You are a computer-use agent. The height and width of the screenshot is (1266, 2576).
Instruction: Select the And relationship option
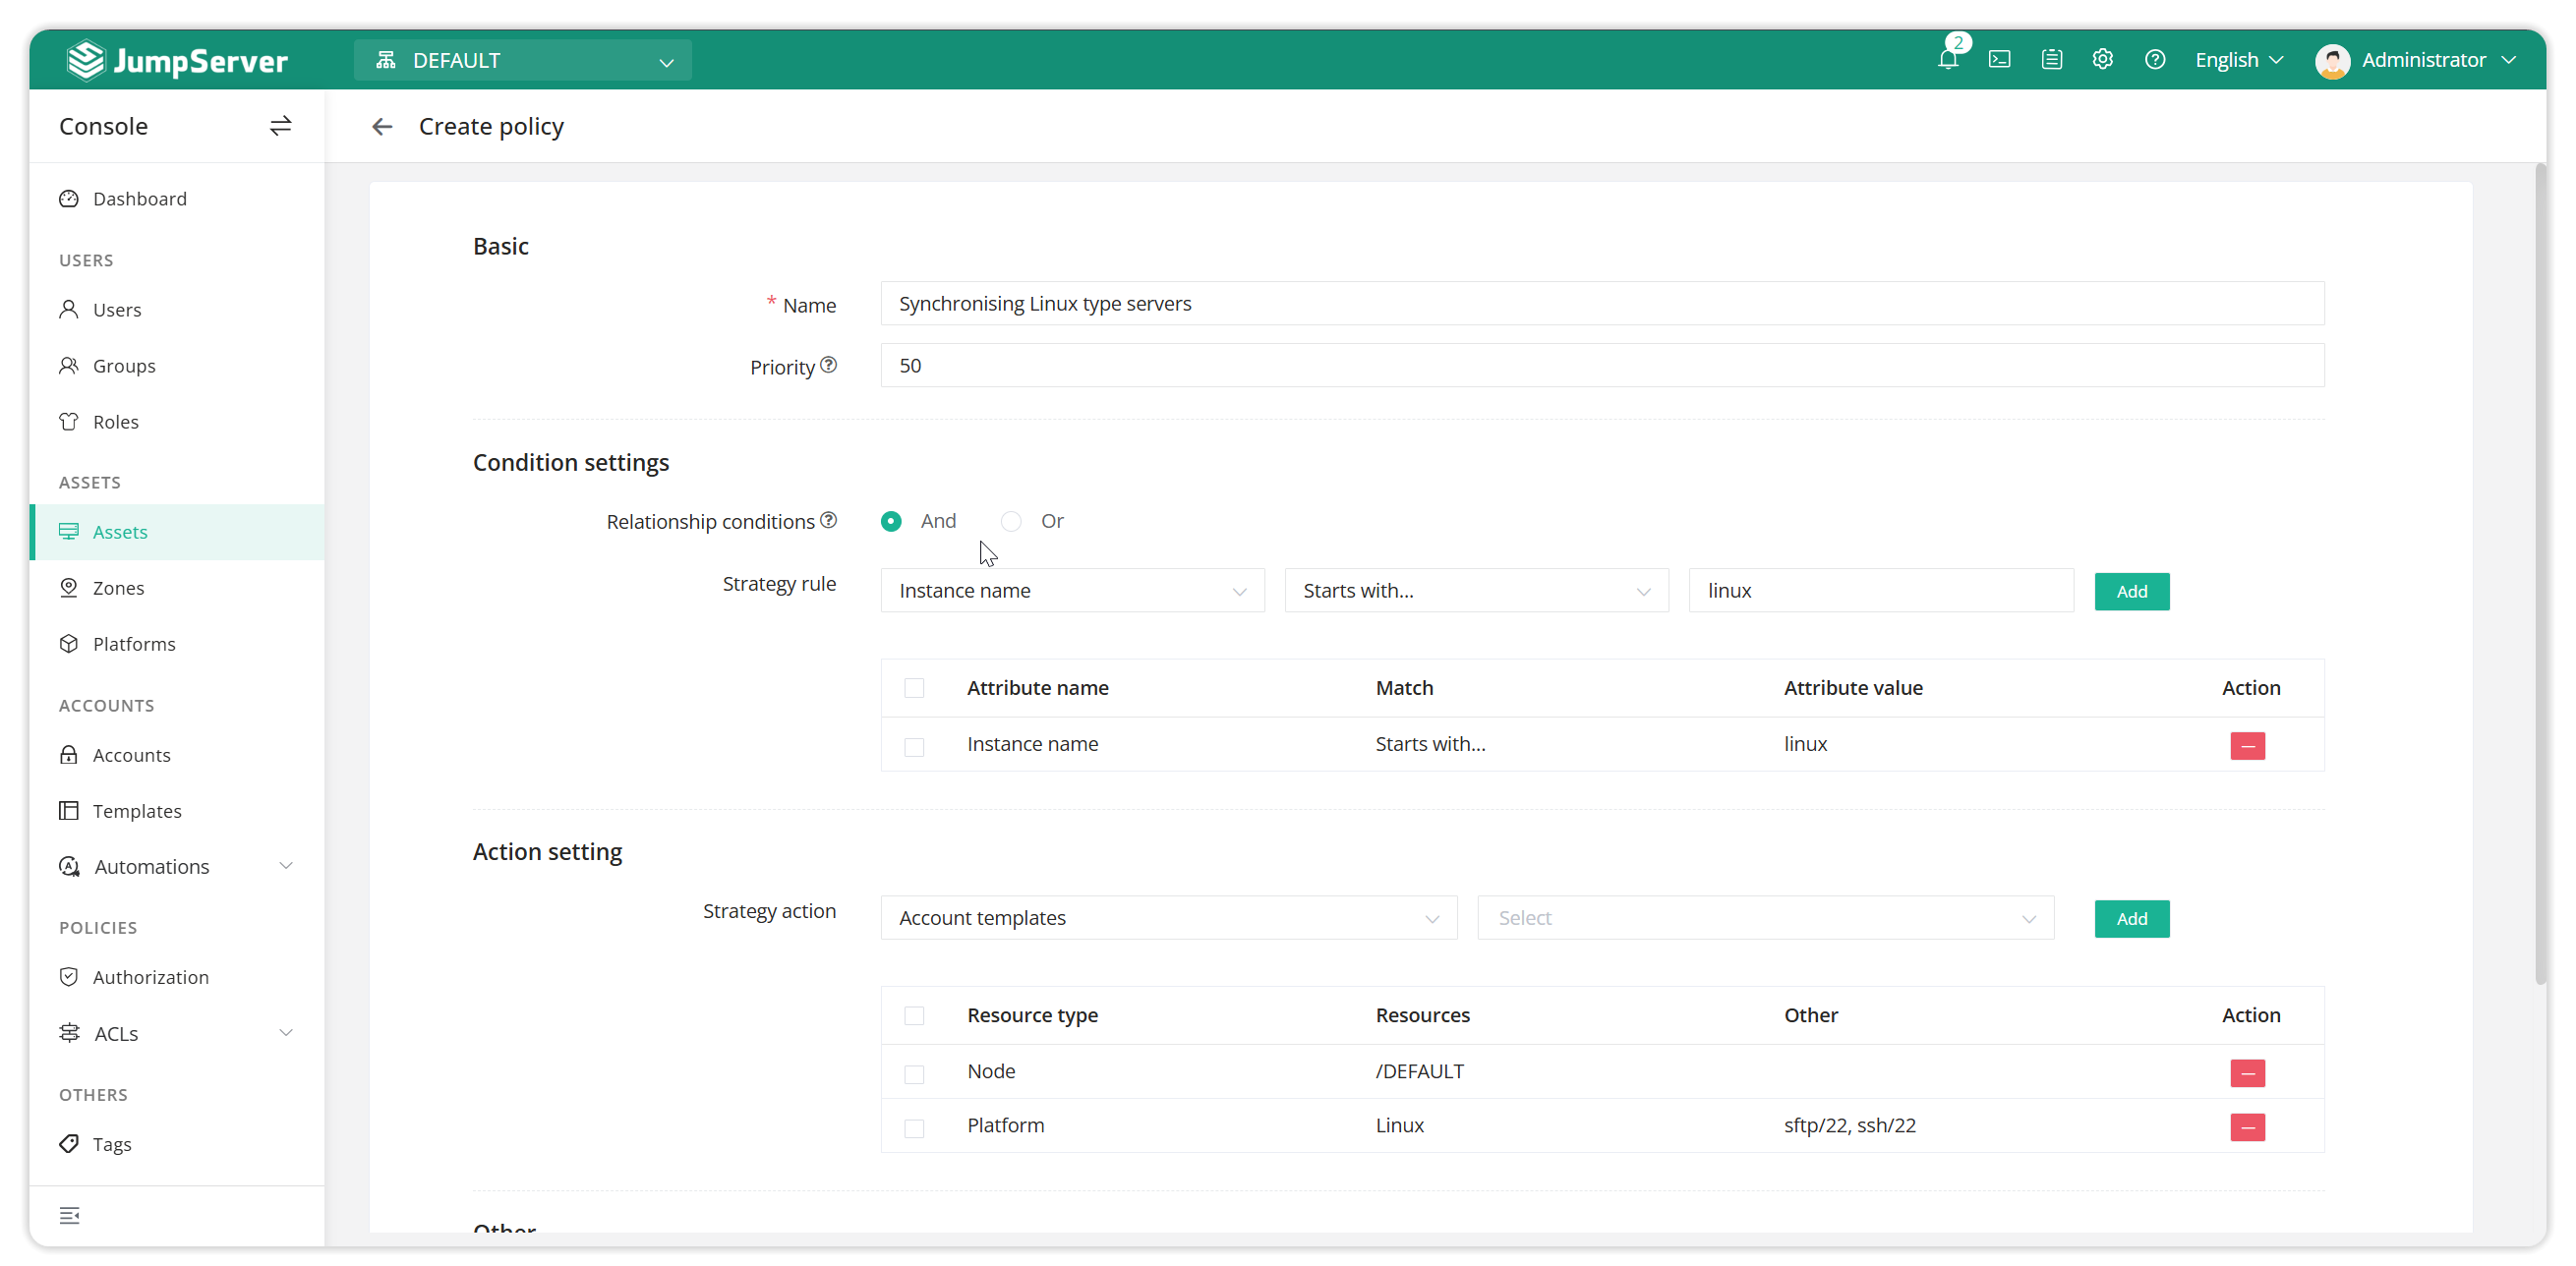click(x=891, y=521)
